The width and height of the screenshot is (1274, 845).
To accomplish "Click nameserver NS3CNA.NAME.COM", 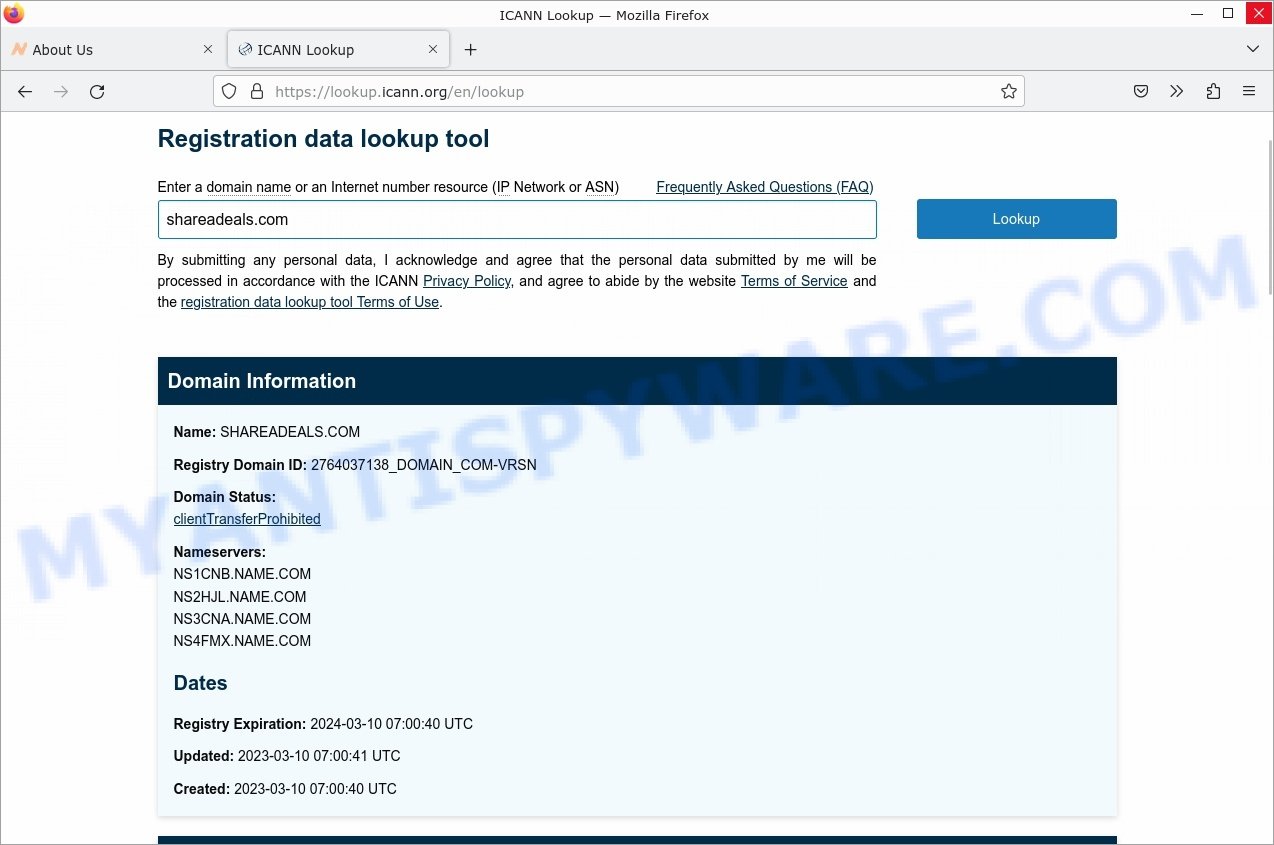I will click(242, 619).
